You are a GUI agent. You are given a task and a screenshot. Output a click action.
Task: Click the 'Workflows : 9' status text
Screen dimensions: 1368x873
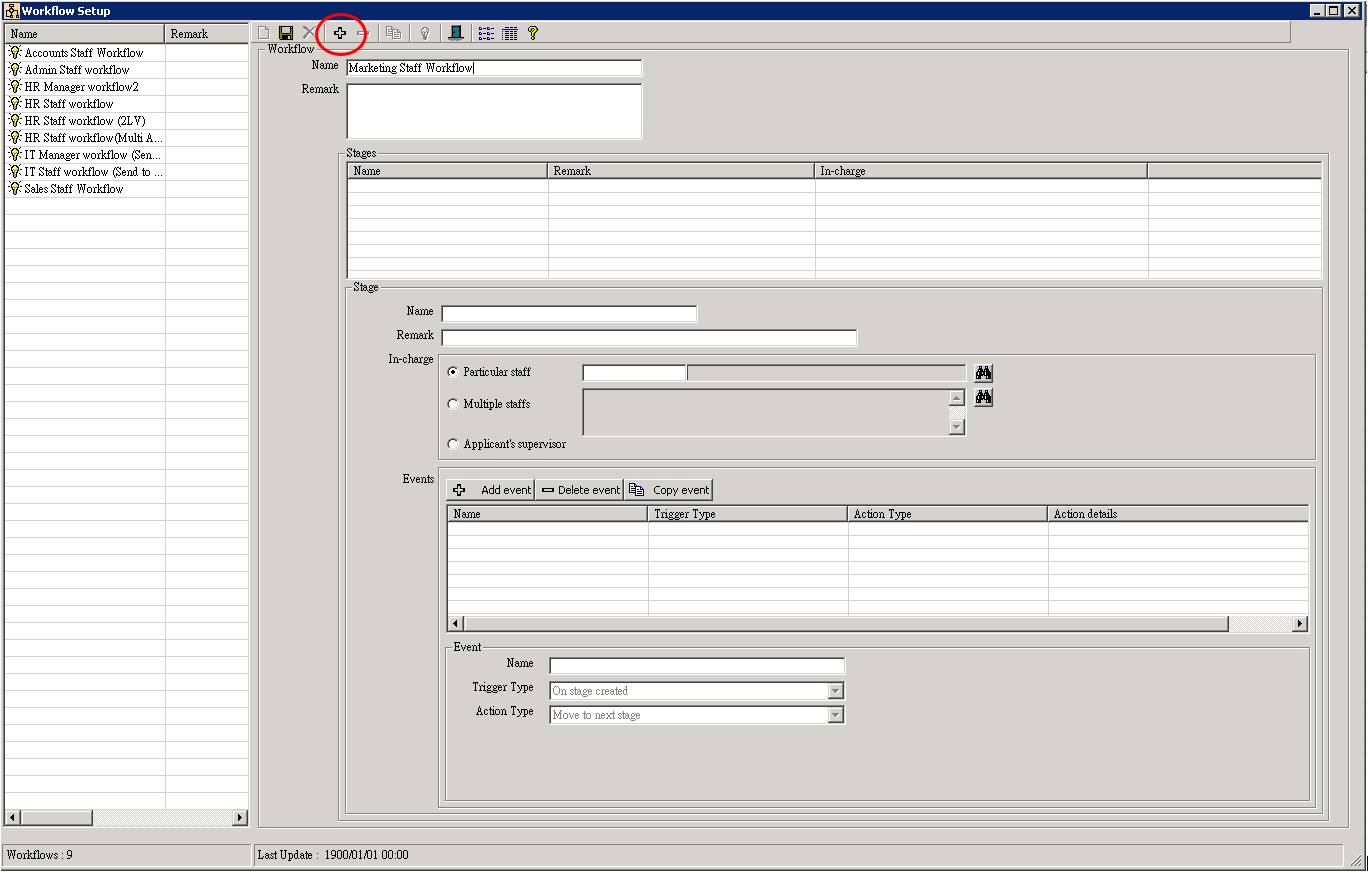coord(40,855)
